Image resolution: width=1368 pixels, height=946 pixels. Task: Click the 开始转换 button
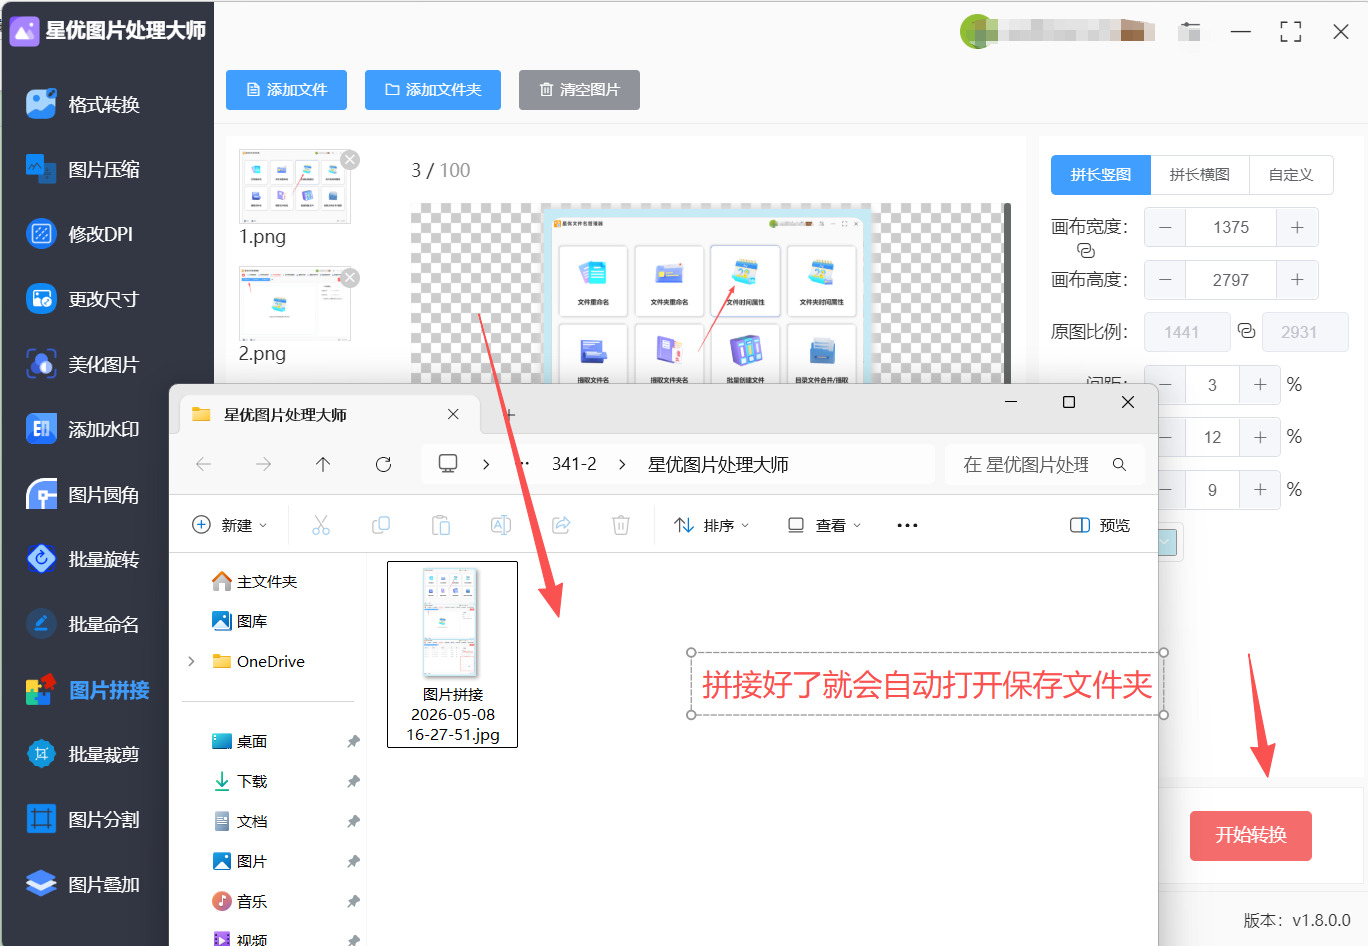click(1251, 836)
